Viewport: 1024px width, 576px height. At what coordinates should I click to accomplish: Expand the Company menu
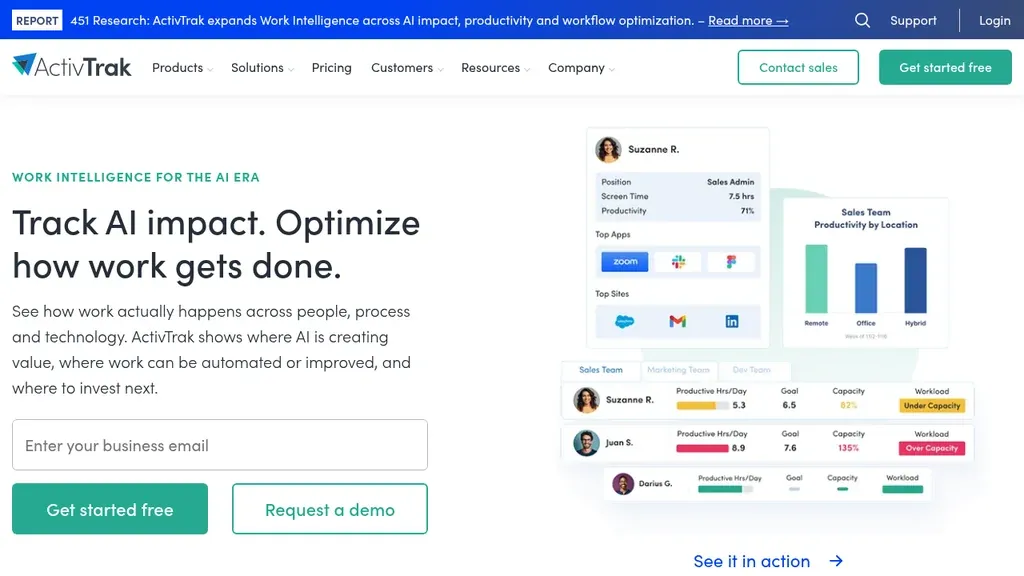point(581,68)
